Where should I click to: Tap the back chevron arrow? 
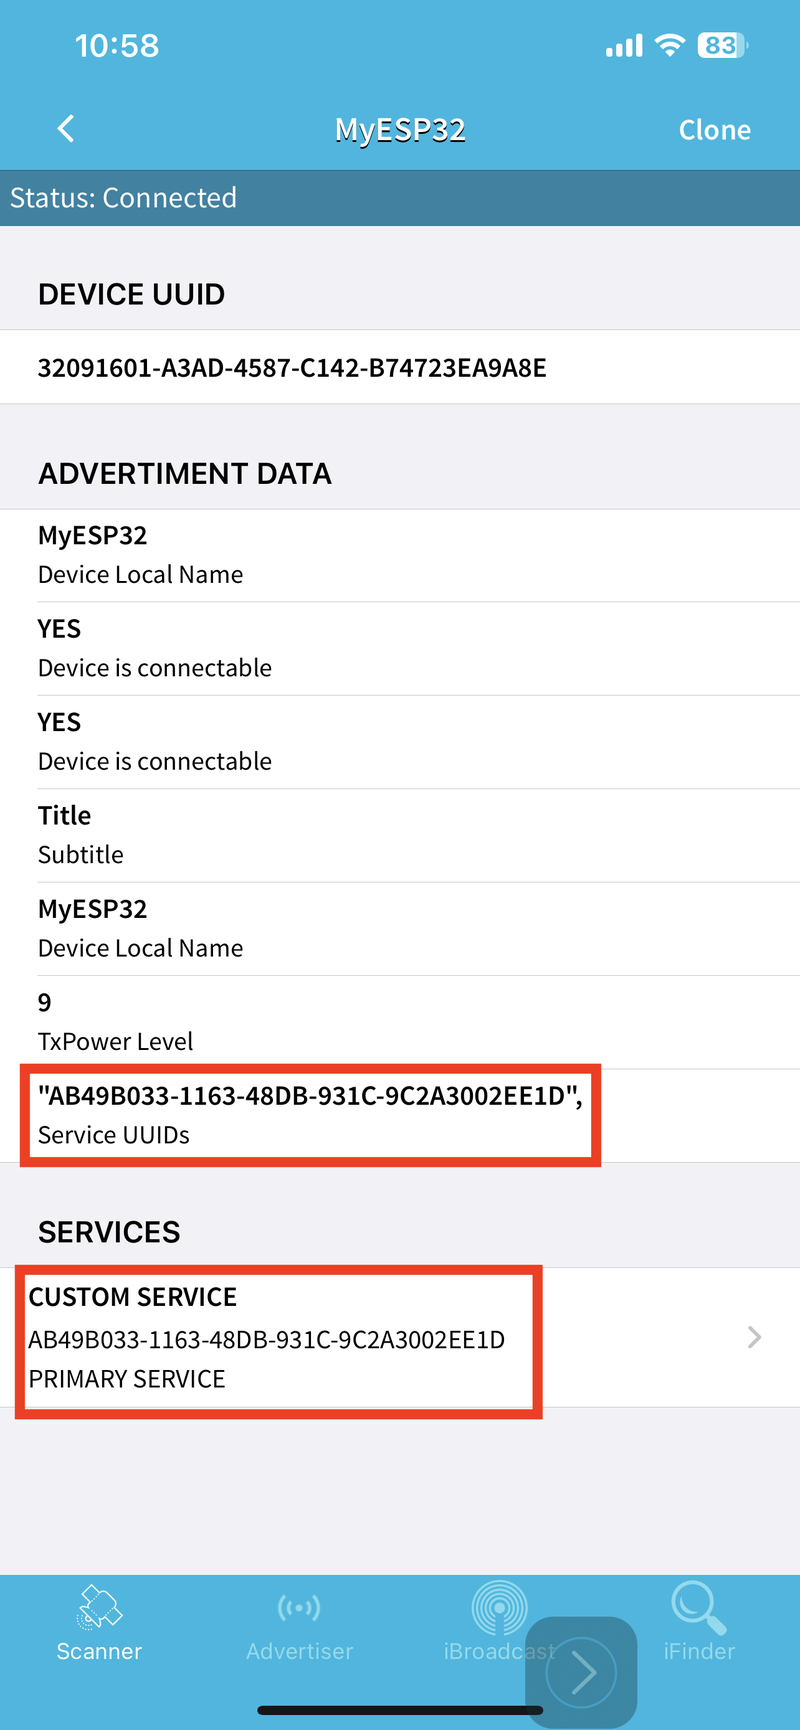[x=65, y=128]
